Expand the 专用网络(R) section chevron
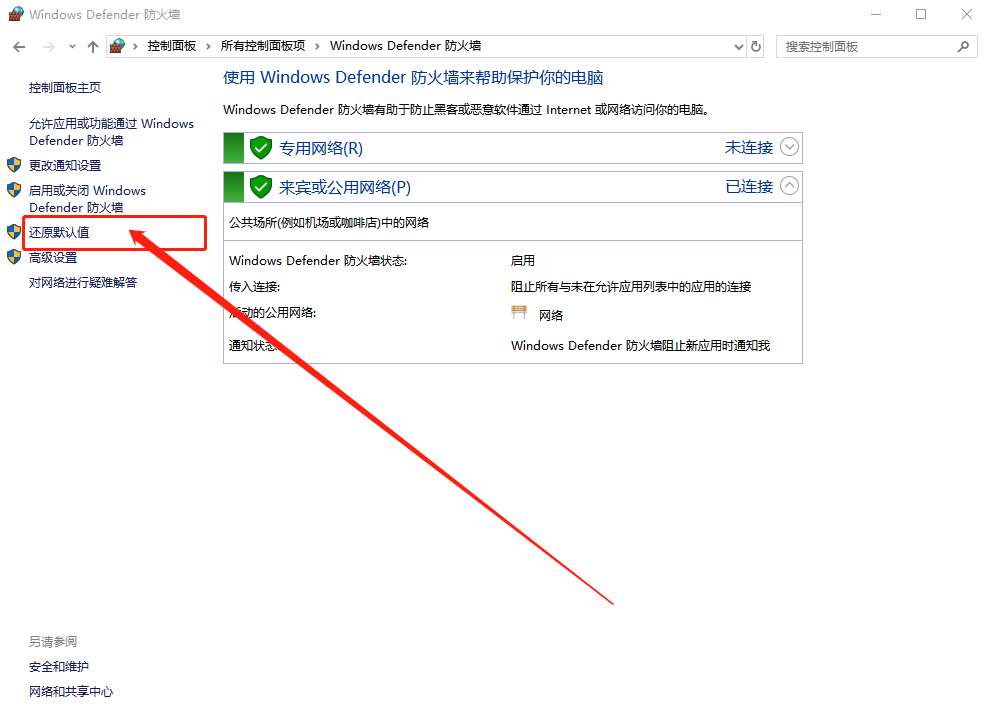 [x=789, y=148]
